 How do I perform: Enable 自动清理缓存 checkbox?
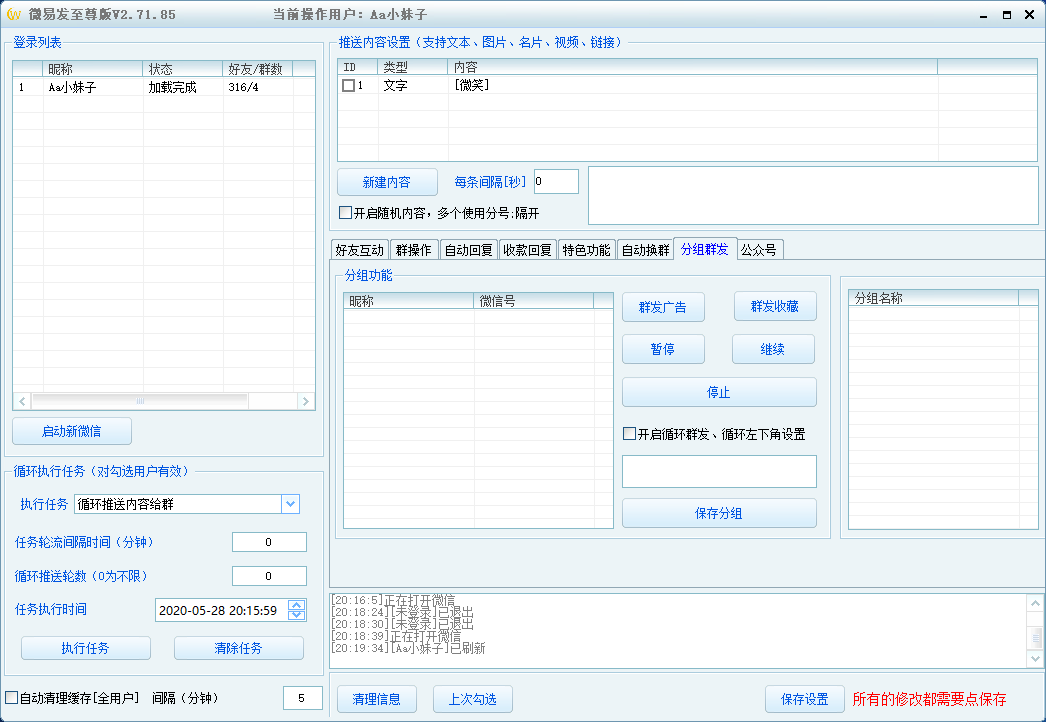pyautogui.click(x=12, y=697)
